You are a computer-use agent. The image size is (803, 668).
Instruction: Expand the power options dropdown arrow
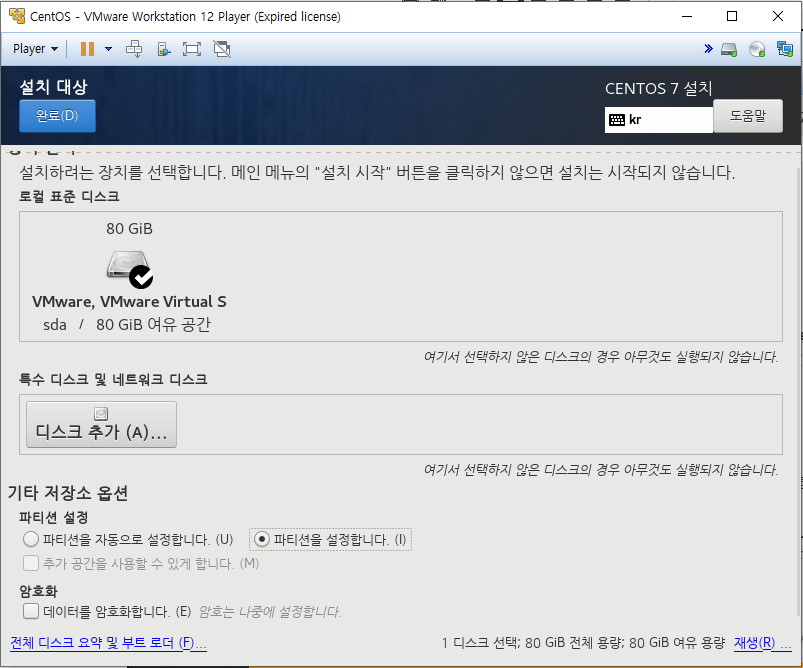[109, 49]
